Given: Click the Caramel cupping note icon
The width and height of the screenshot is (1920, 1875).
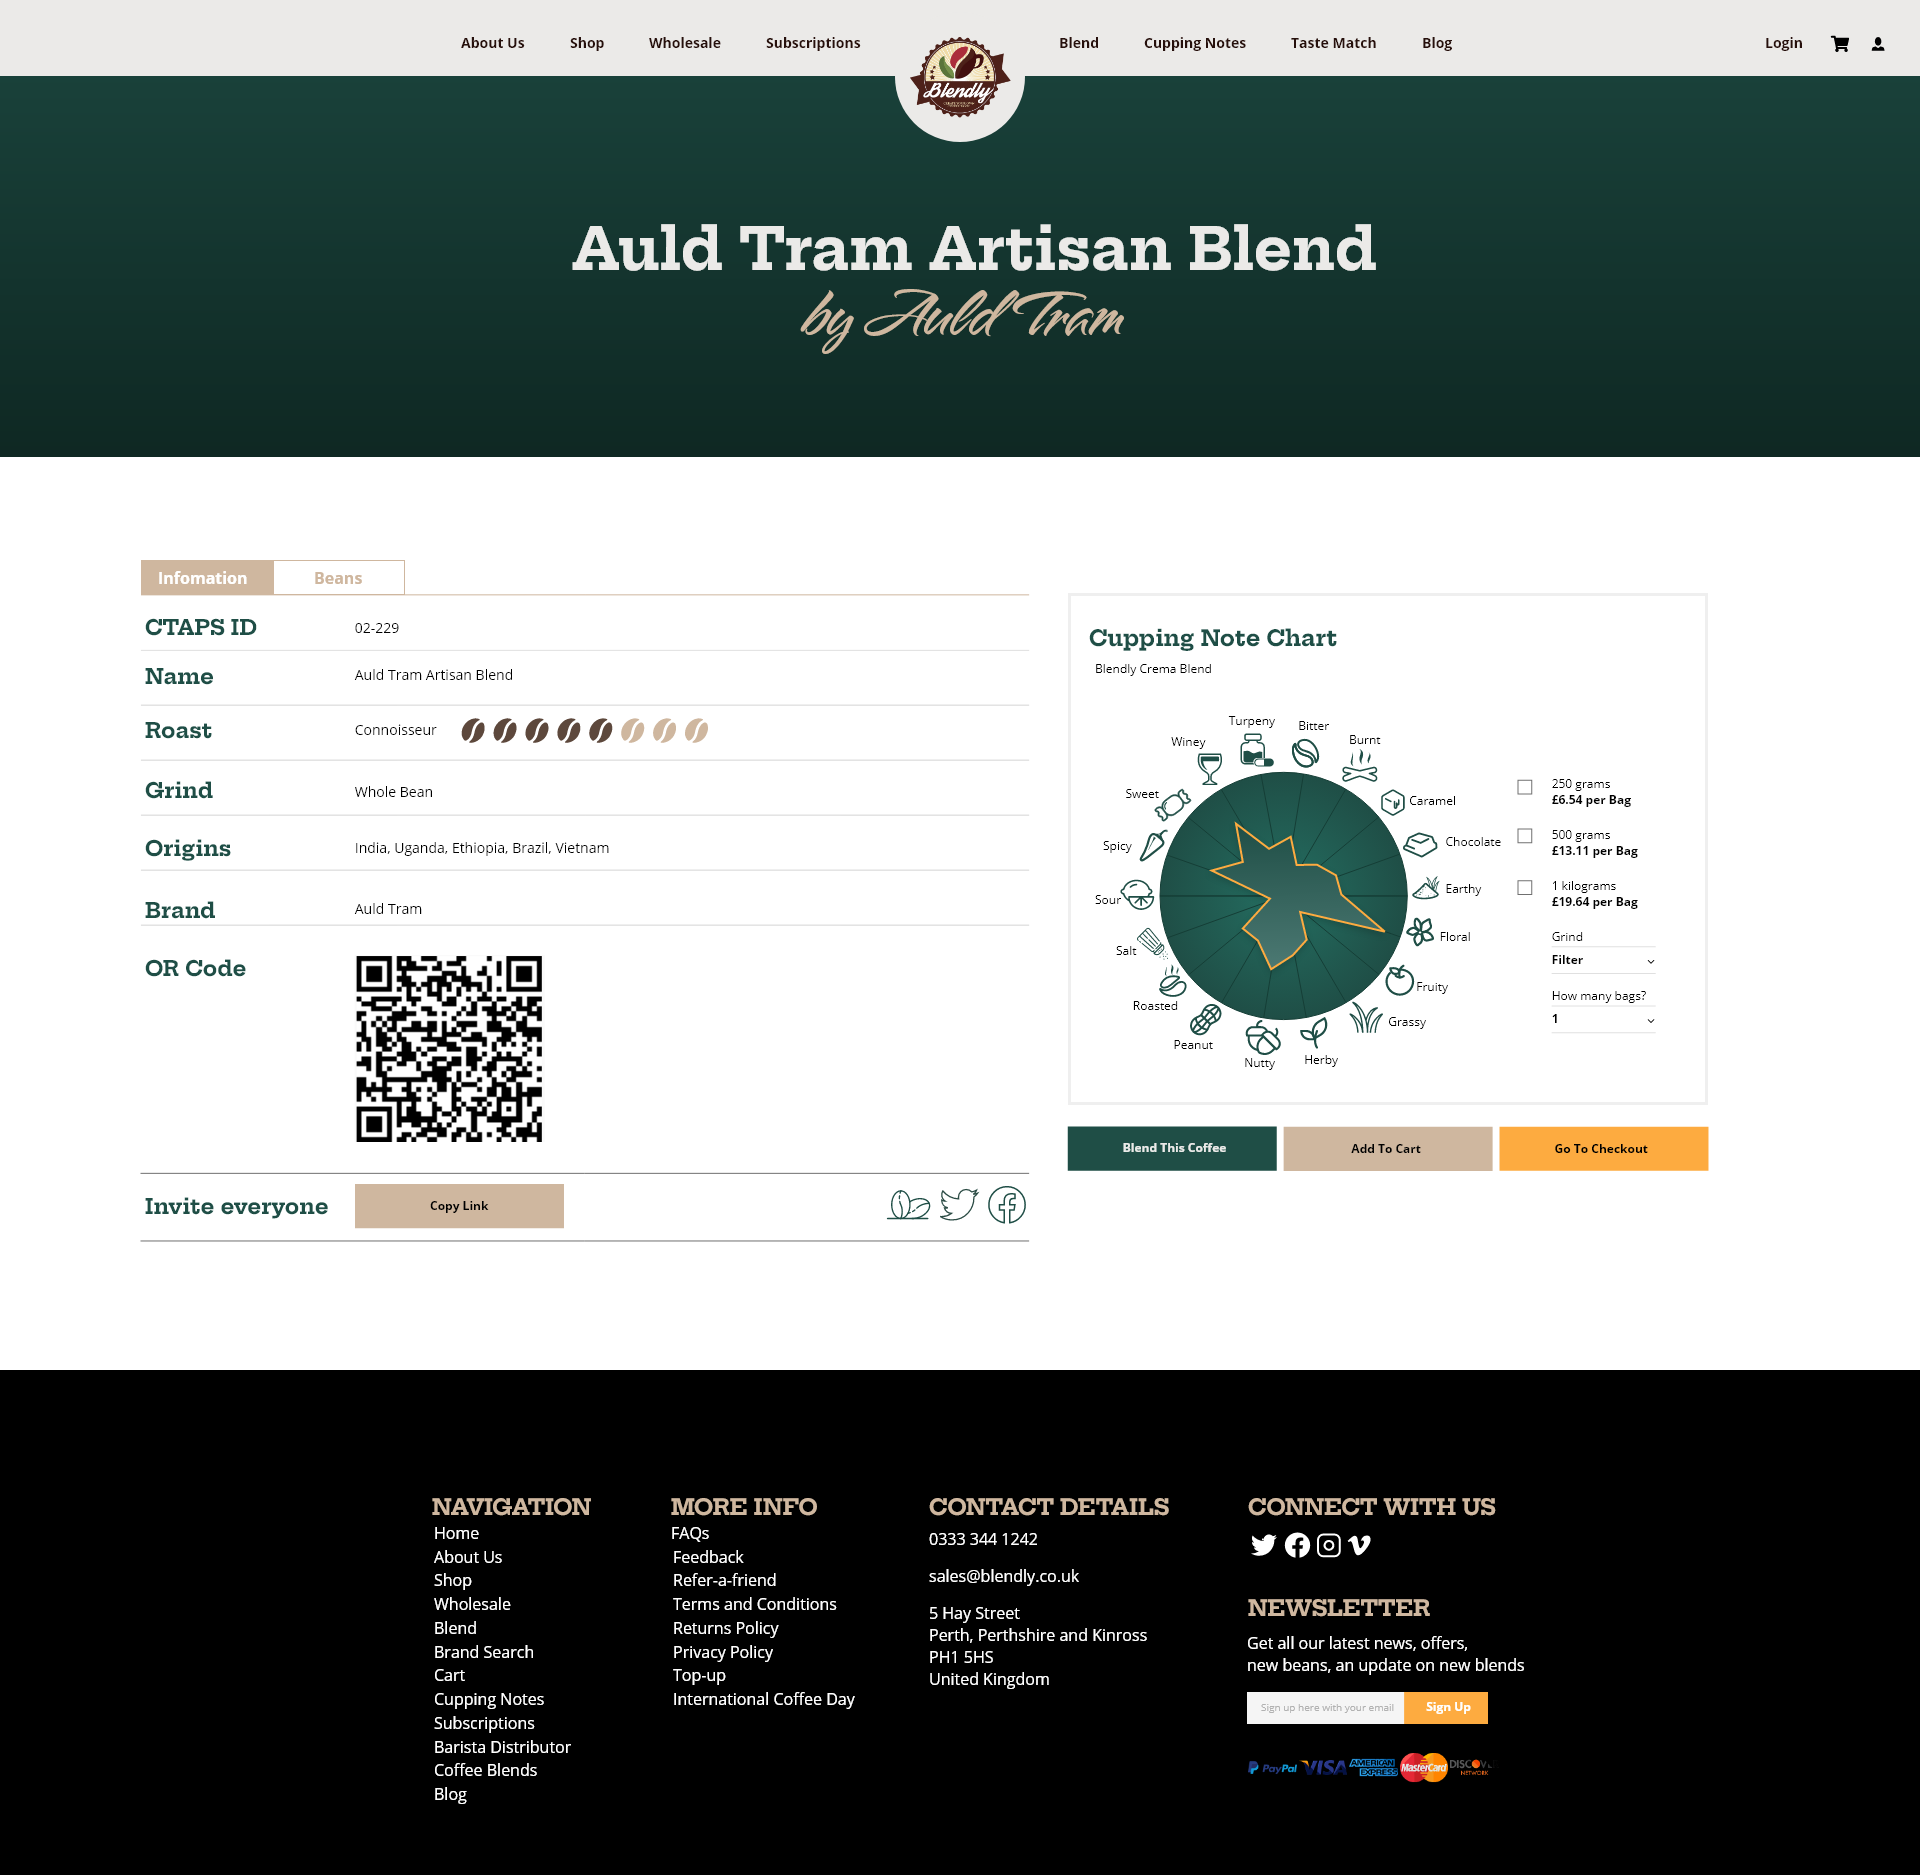Looking at the screenshot, I should (x=1393, y=802).
